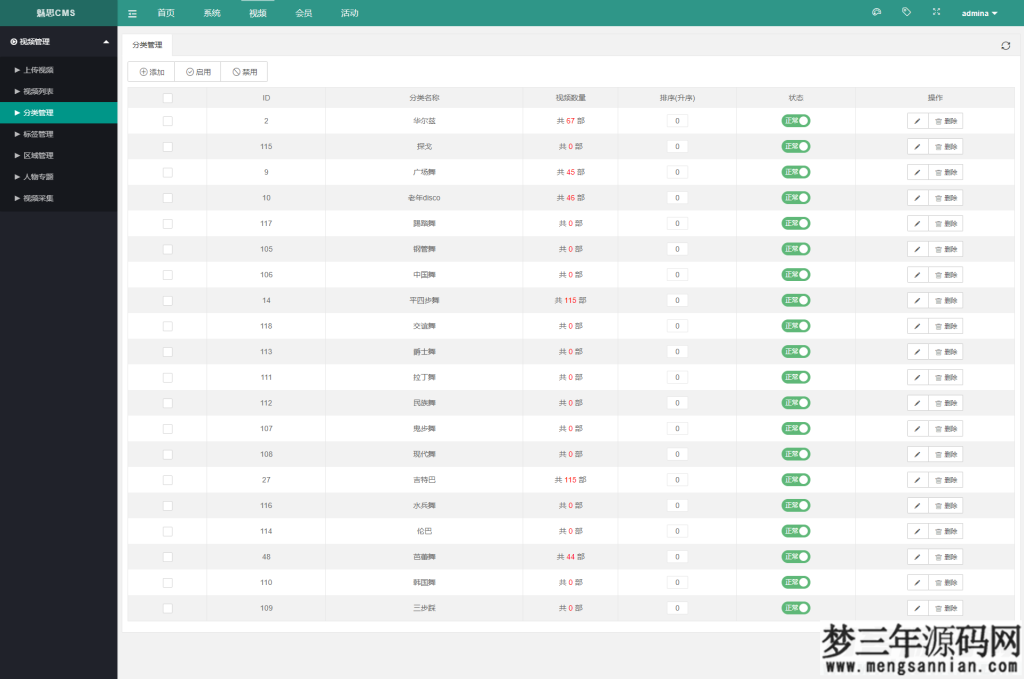Click the edit pencil icon for 吉特巴

tap(917, 480)
